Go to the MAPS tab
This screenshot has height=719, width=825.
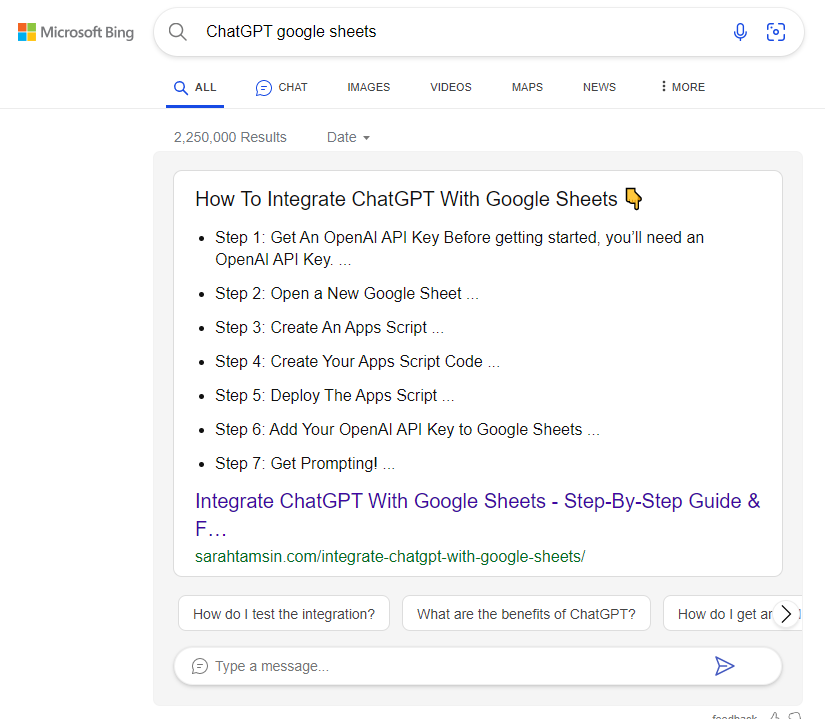(527, 87)
